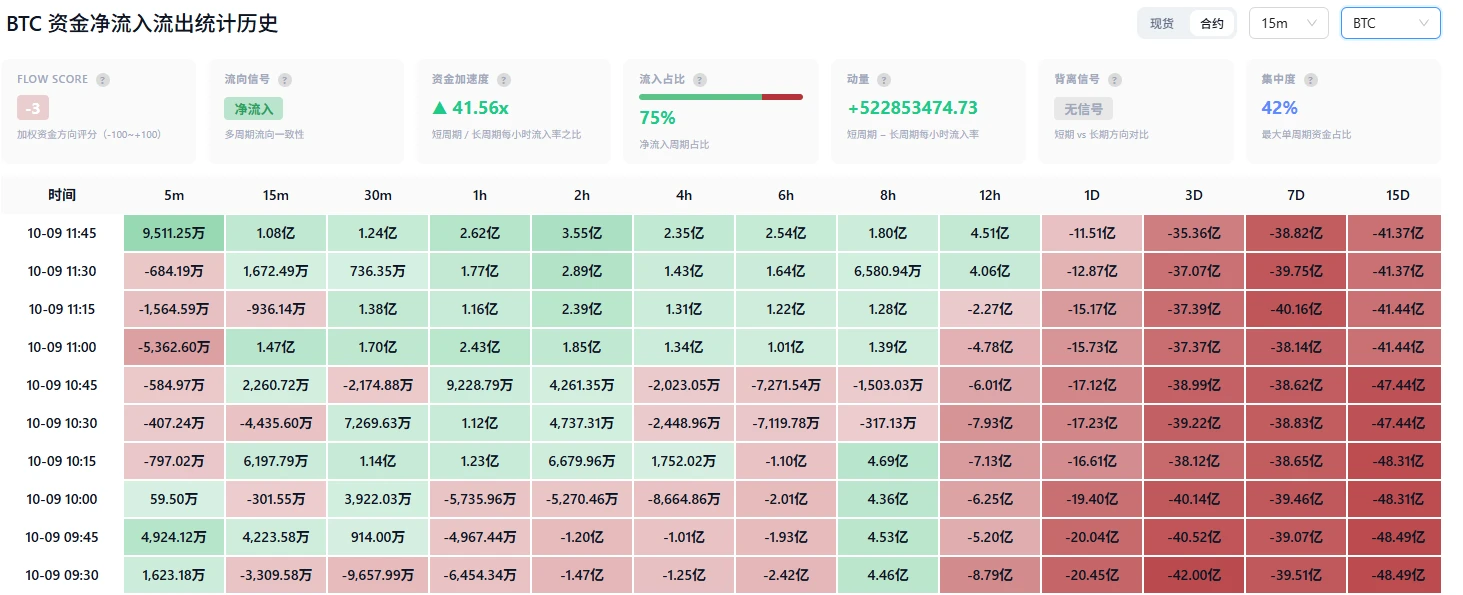
Task: Show the 集中度 explanation icon
Action: pyautogui.click(x=1311, y=80)
